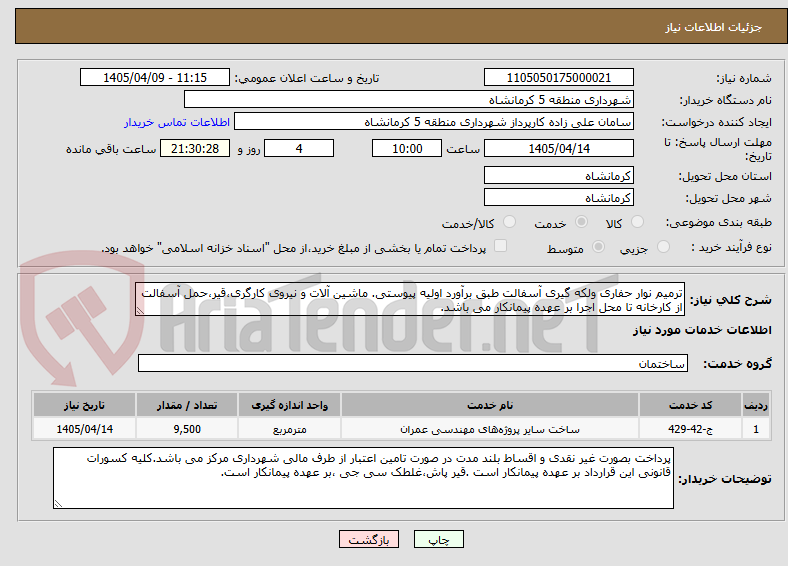Click the واحد اندازه گیری column header
This screenshot has height=566, width=788.
tap(289, 405)
